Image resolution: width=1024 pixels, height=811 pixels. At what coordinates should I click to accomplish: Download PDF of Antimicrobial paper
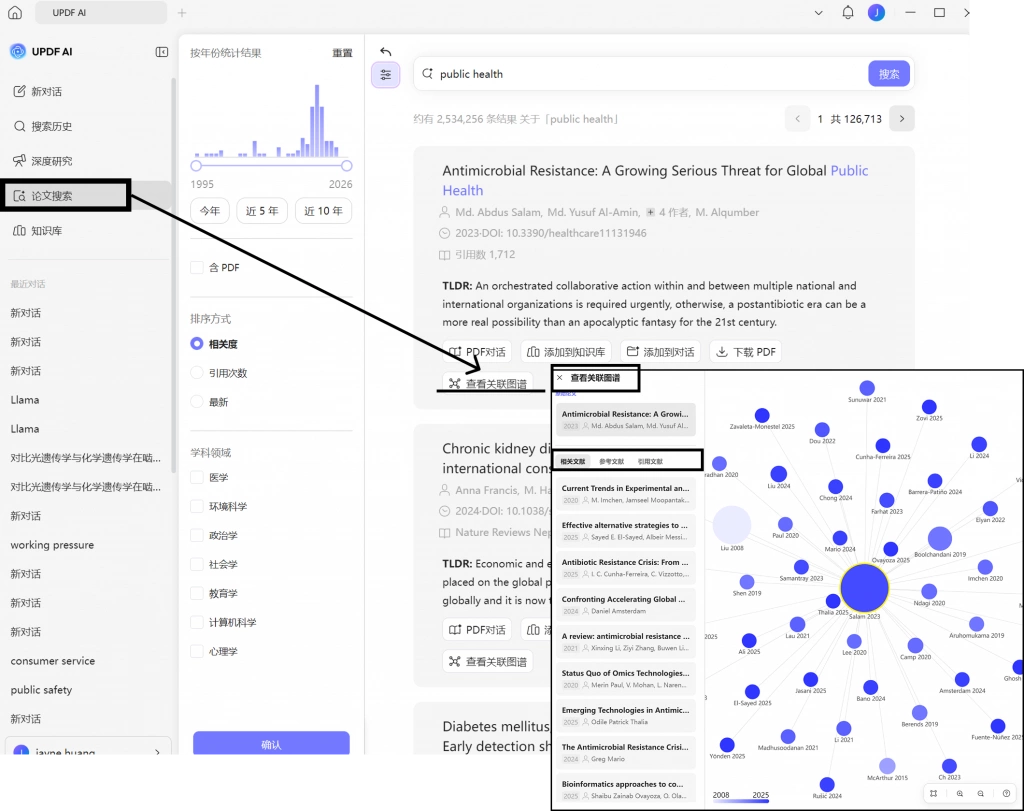(x=746, y=352)
